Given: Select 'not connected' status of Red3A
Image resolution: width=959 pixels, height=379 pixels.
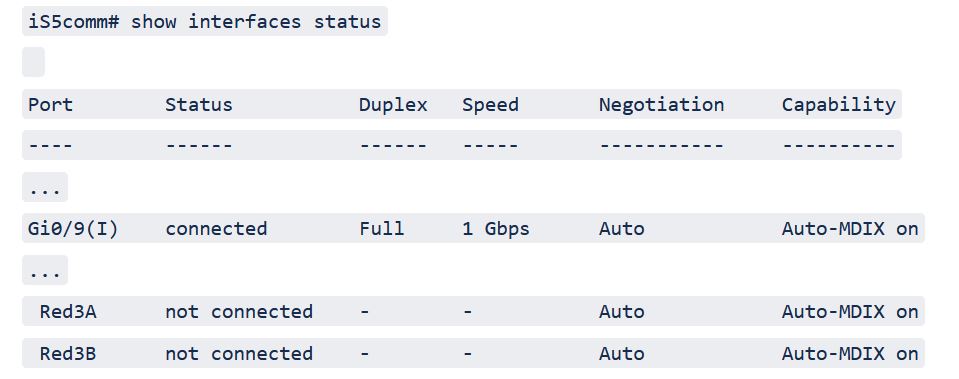Looking at the screenshot, I should coord(239,312).
